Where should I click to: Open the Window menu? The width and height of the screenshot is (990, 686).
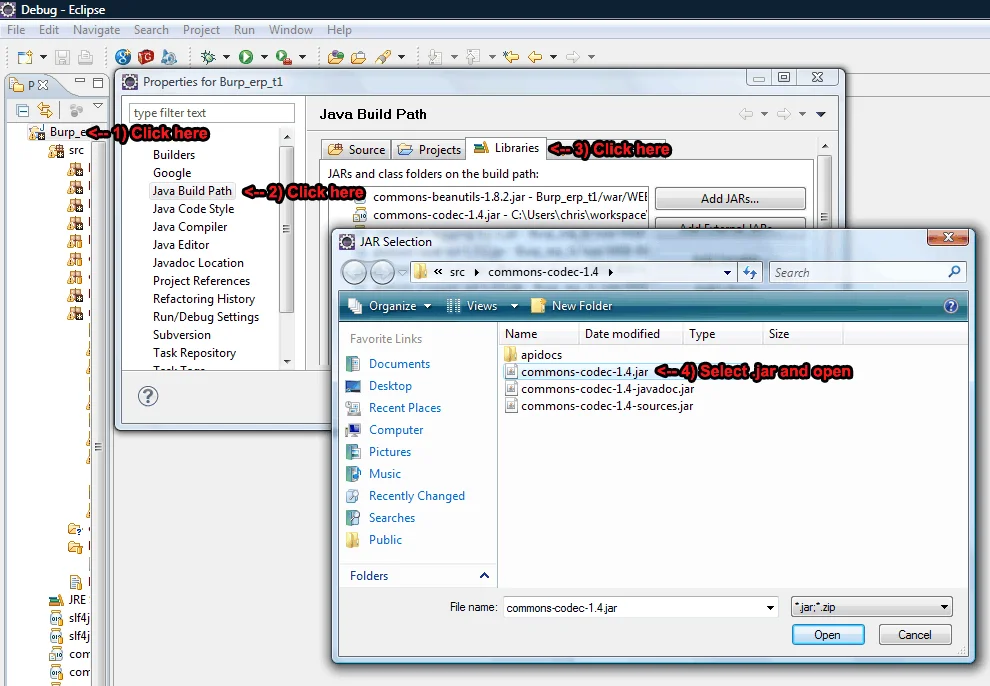290,30
